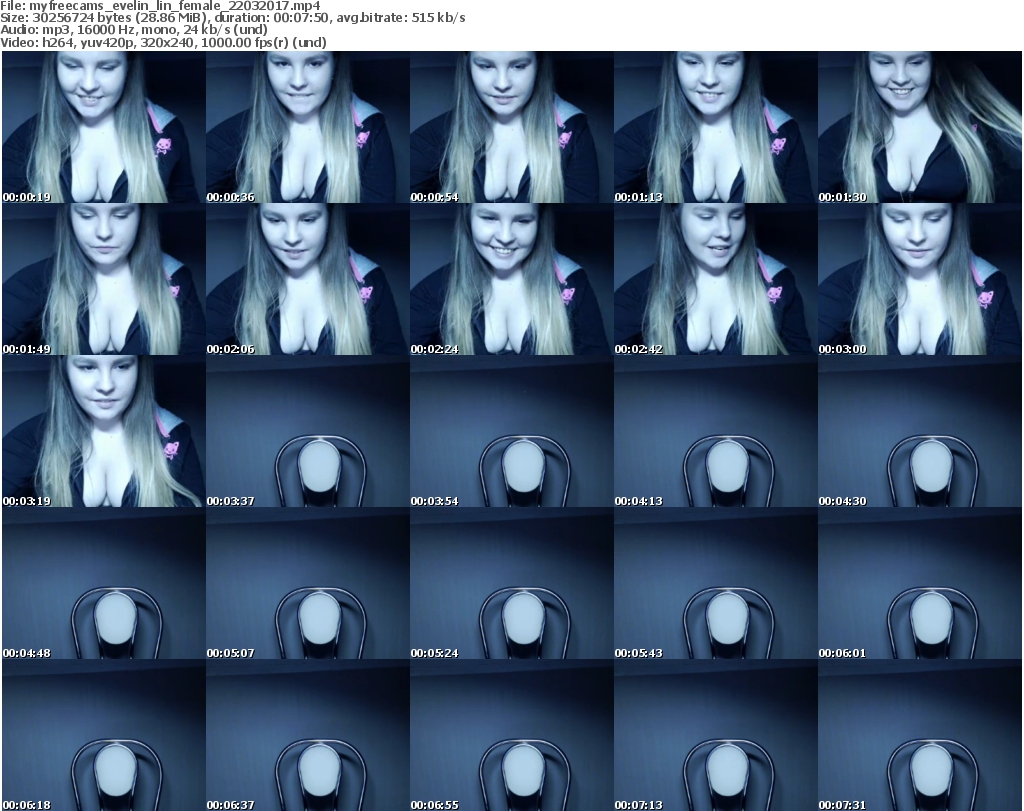This screenshot has width=1024, height=811.
Task: Open the frame stamped 00:02:24
Action: pyautogui.click(x=511, y=279)
